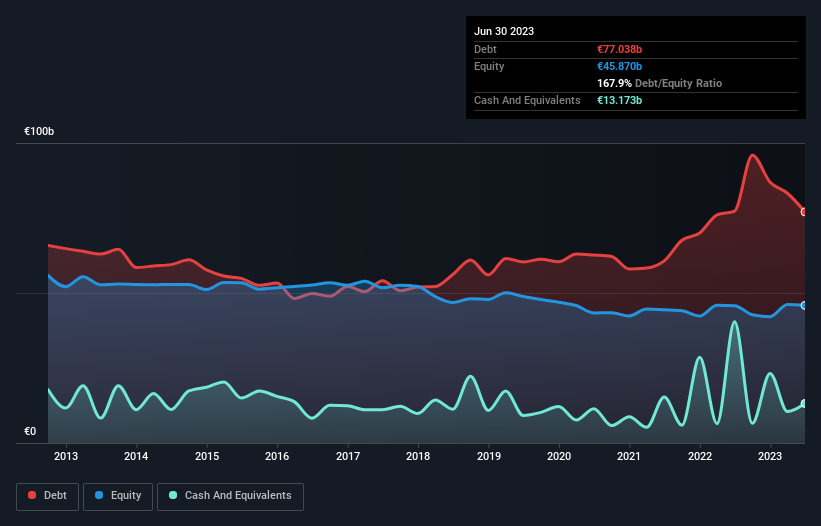This screenshot has height=526, width=821.
Task: Toggle the Cash And Equivalents legend button
Action: [x=230, y=496]
